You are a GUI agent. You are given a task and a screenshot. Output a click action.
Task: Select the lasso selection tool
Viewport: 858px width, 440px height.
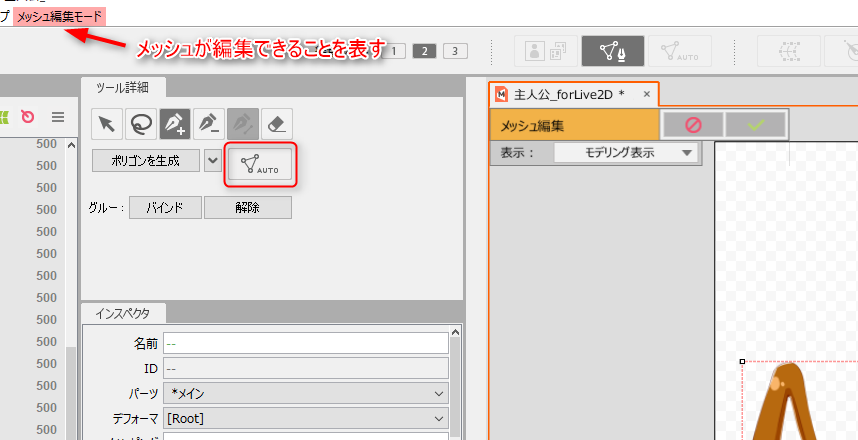click(x=141, y=124)
